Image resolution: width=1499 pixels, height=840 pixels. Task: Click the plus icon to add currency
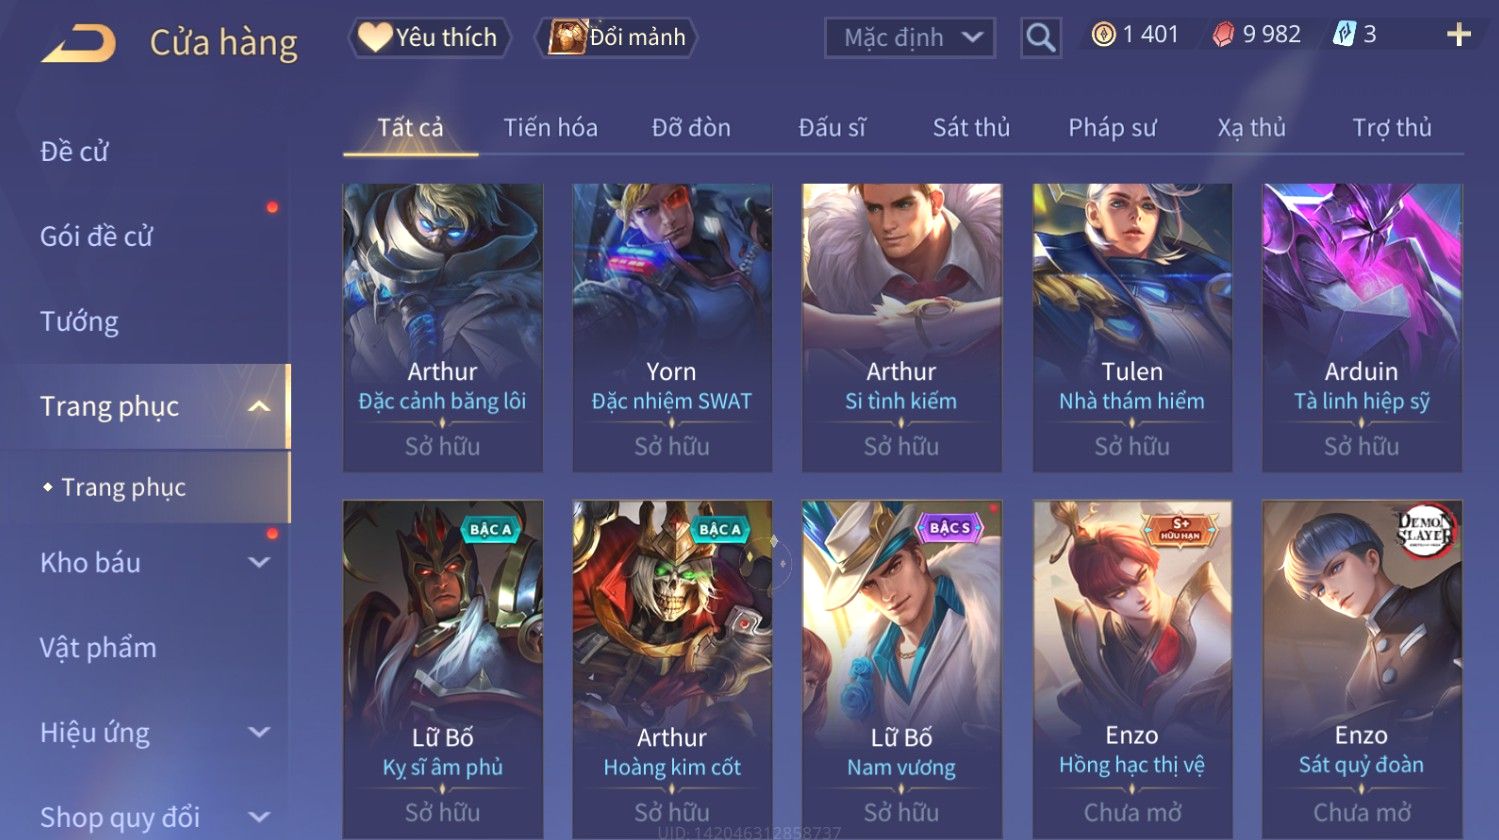(1459, 35)
